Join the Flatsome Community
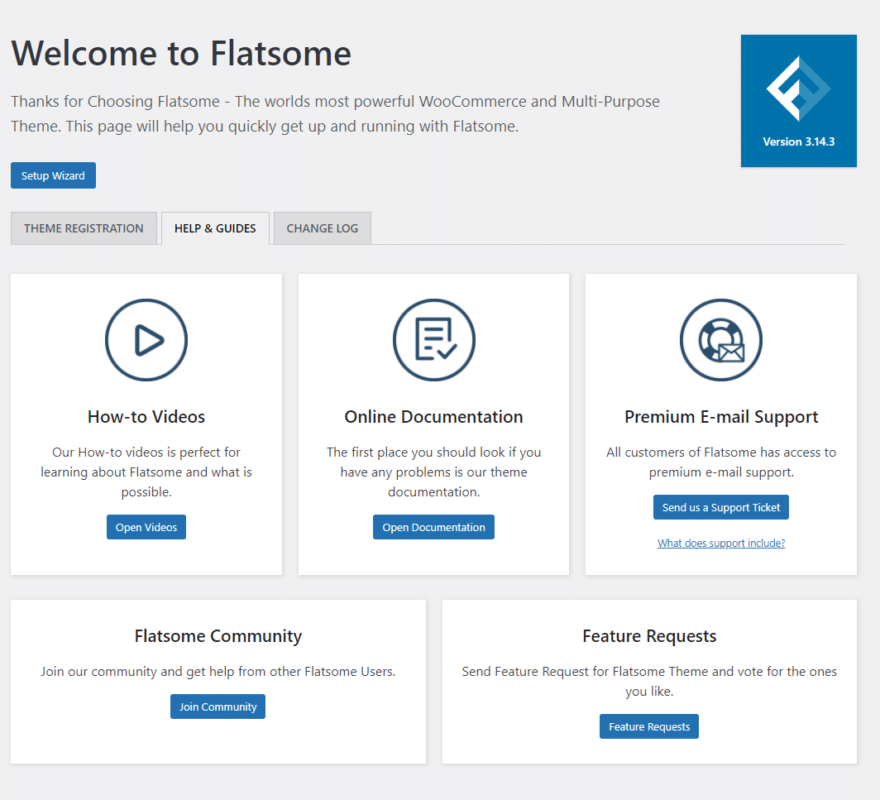Screen dimensions: 880x800 217,706
